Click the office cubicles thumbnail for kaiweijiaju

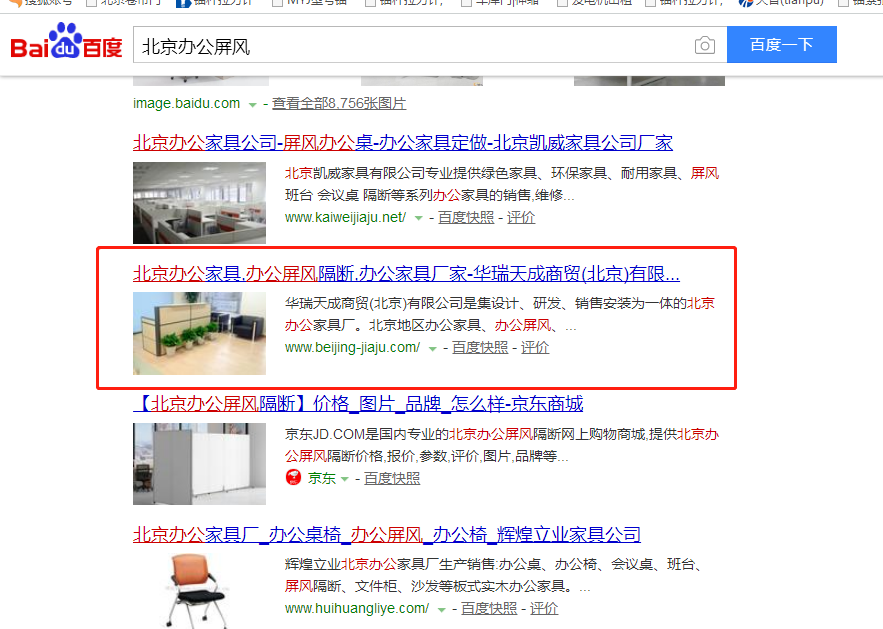[x=199, y=203]
